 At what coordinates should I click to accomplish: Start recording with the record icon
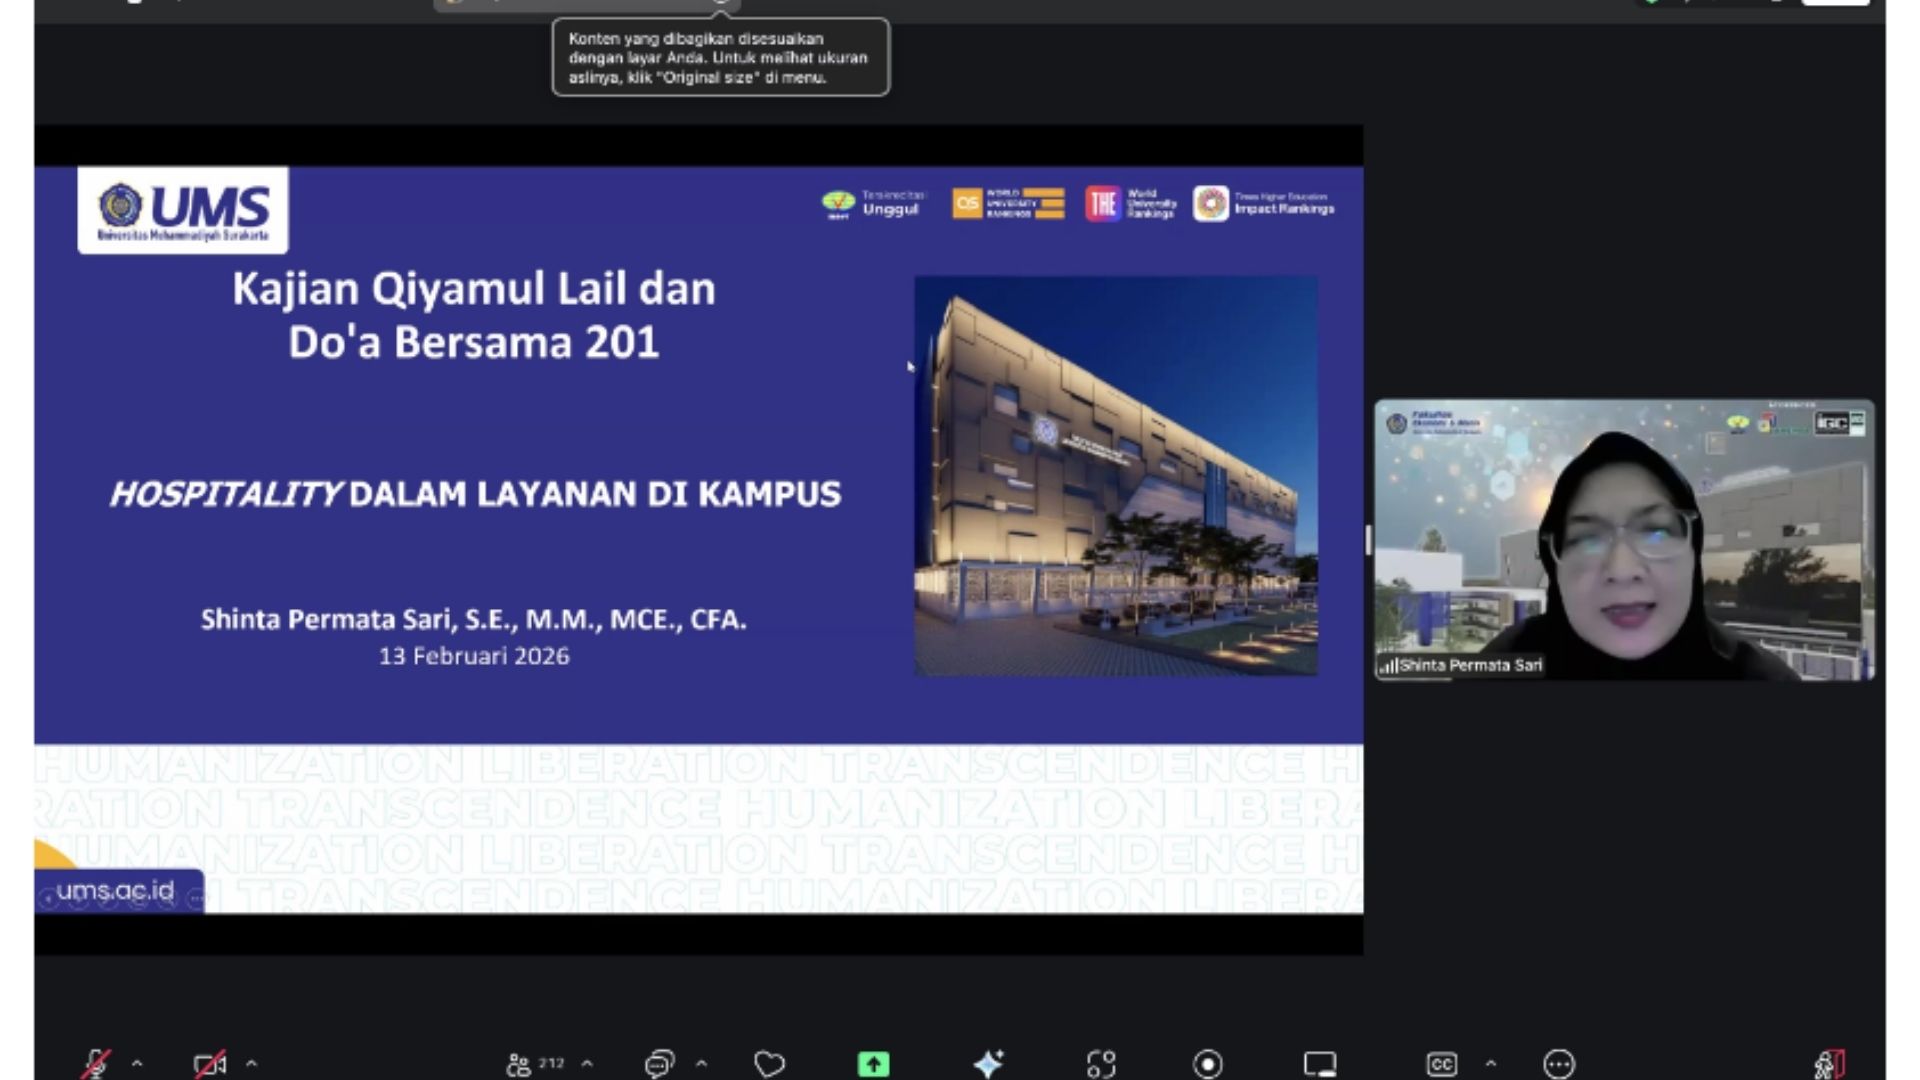coord(1208,1064)
